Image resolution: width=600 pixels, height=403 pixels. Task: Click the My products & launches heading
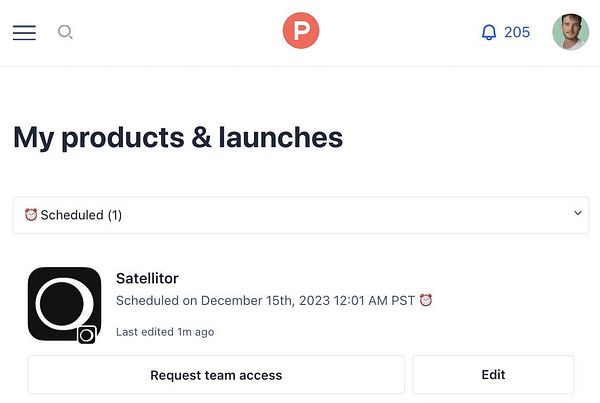coord(178,137)
